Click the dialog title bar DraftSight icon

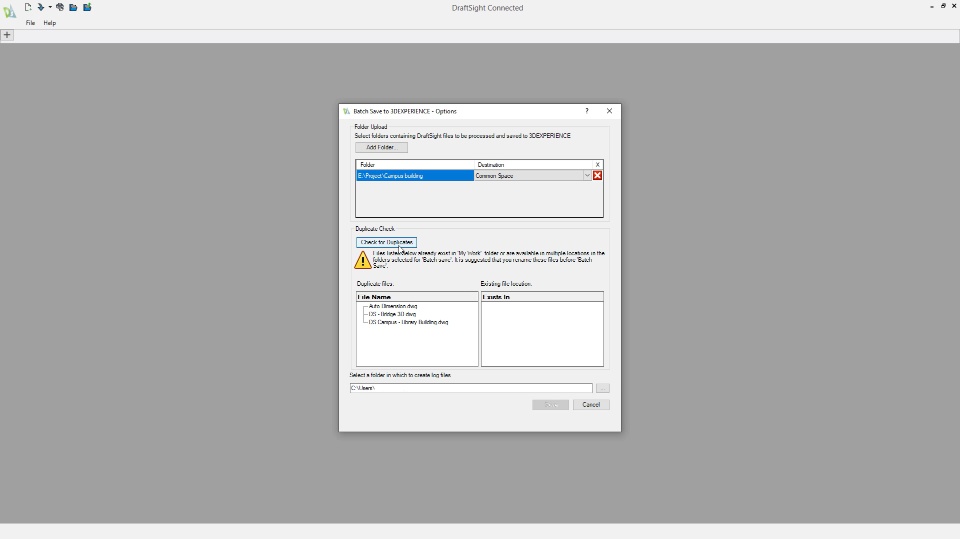coord(346,111)
